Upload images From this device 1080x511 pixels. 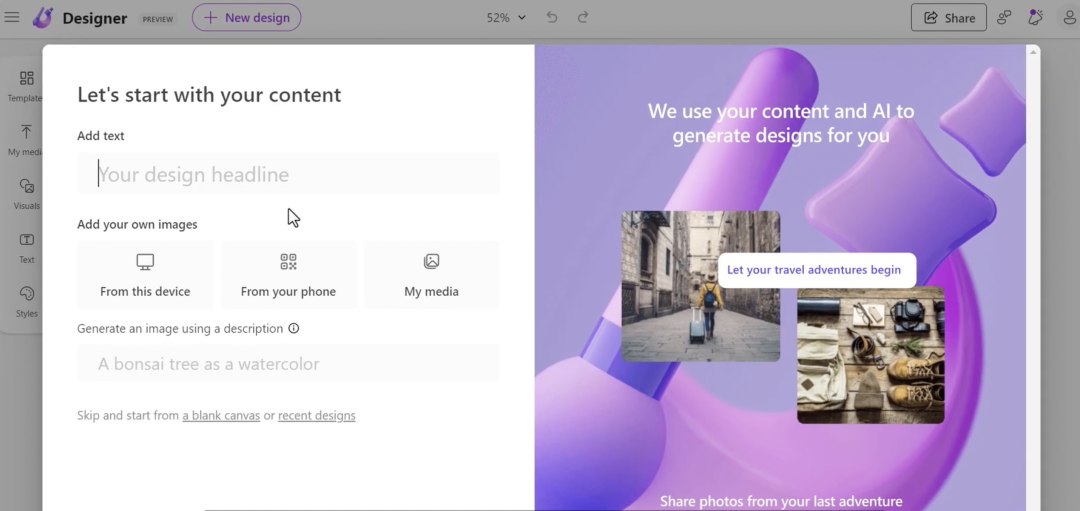(x=145, y=274)
